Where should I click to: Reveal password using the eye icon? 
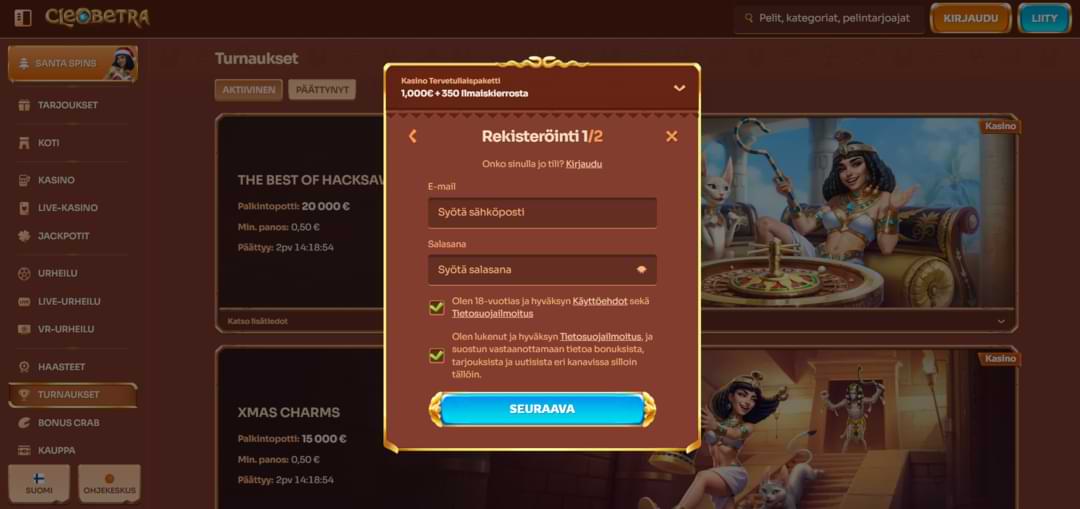point(641,270)
